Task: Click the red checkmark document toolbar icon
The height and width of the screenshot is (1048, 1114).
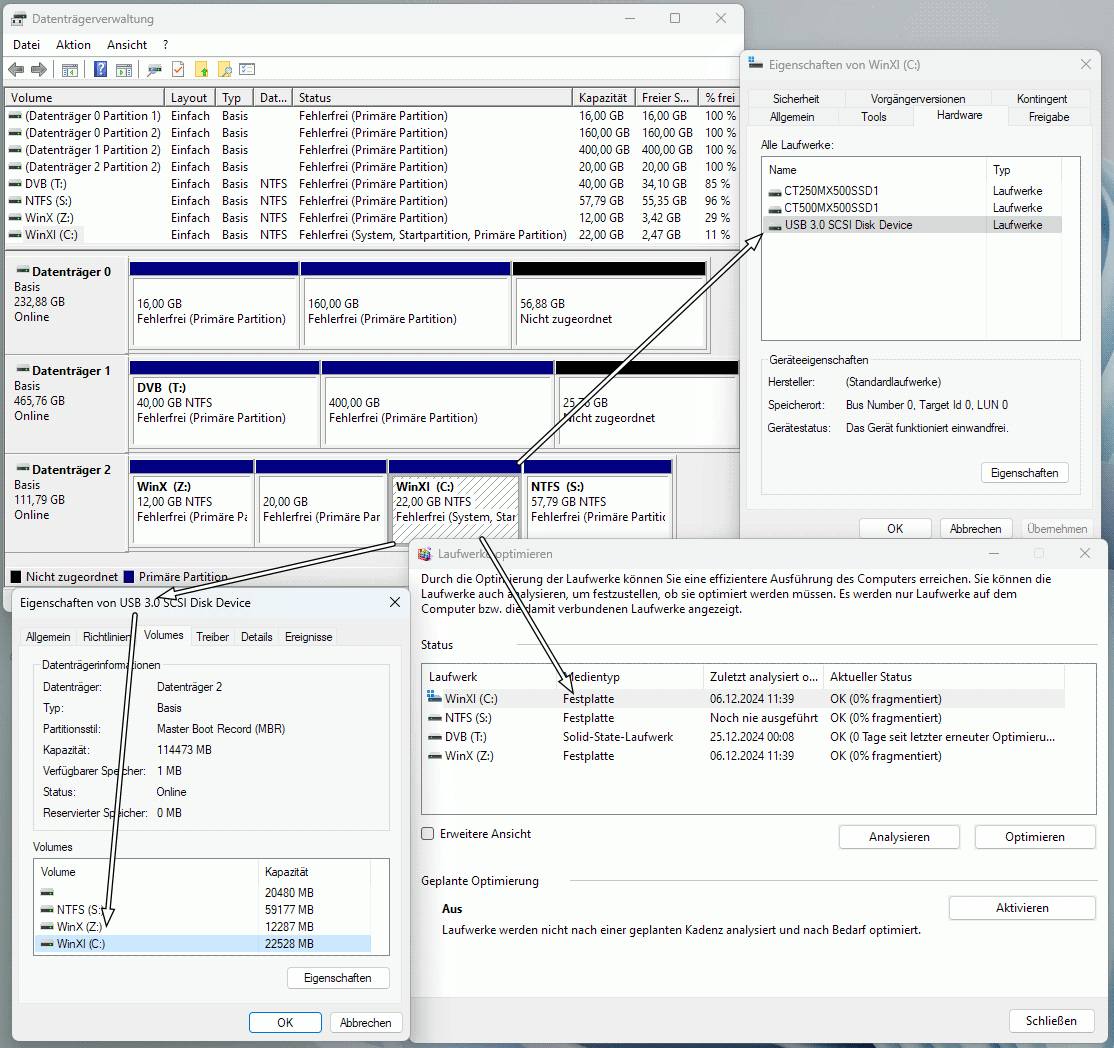Action: pos(178,70)
